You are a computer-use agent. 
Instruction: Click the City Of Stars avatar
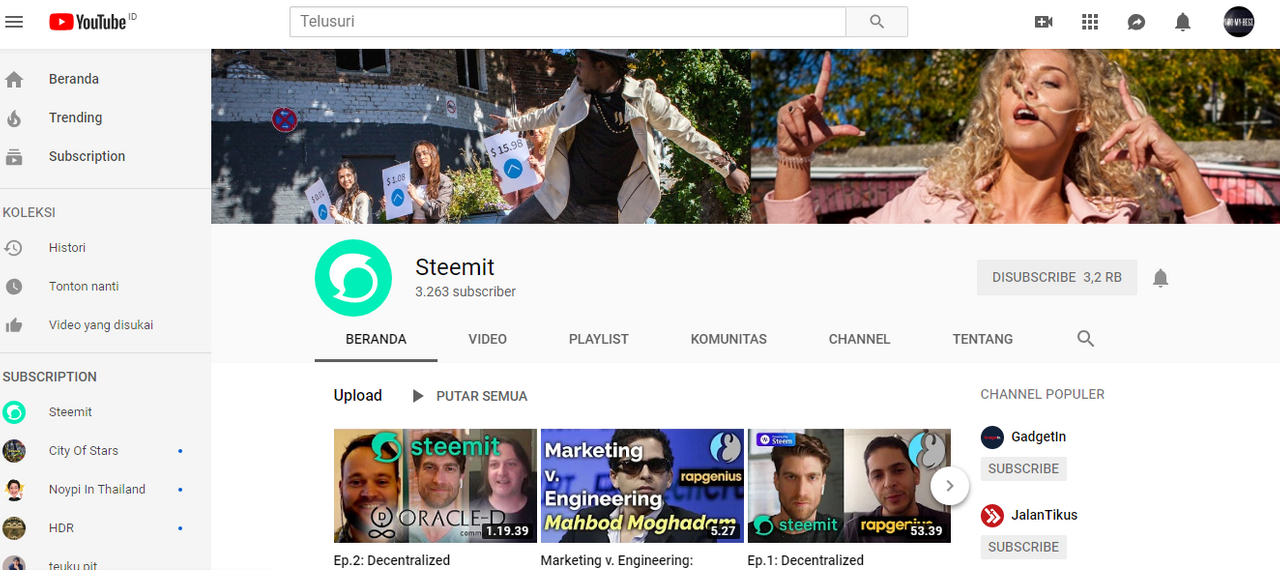click(x=14, y=451)
